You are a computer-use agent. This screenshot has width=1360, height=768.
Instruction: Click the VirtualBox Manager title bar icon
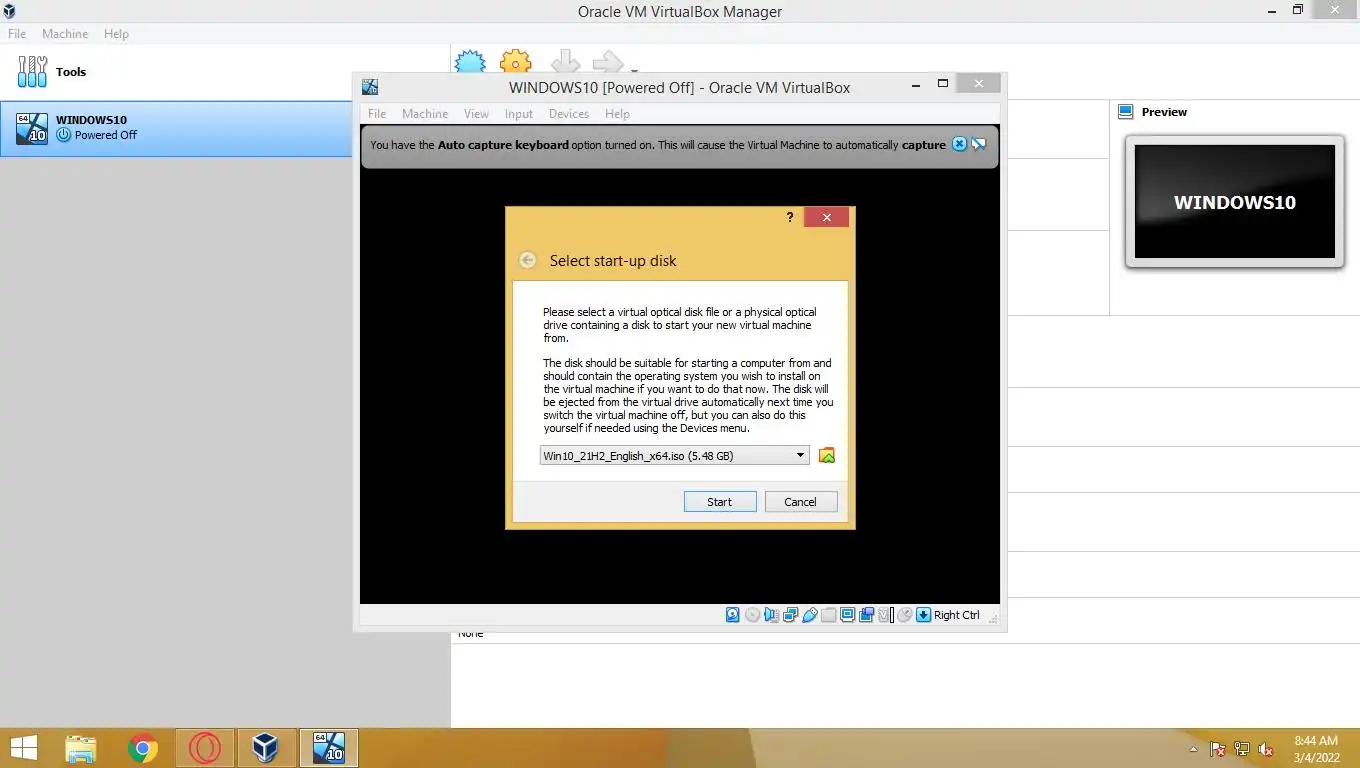(10, 12)
